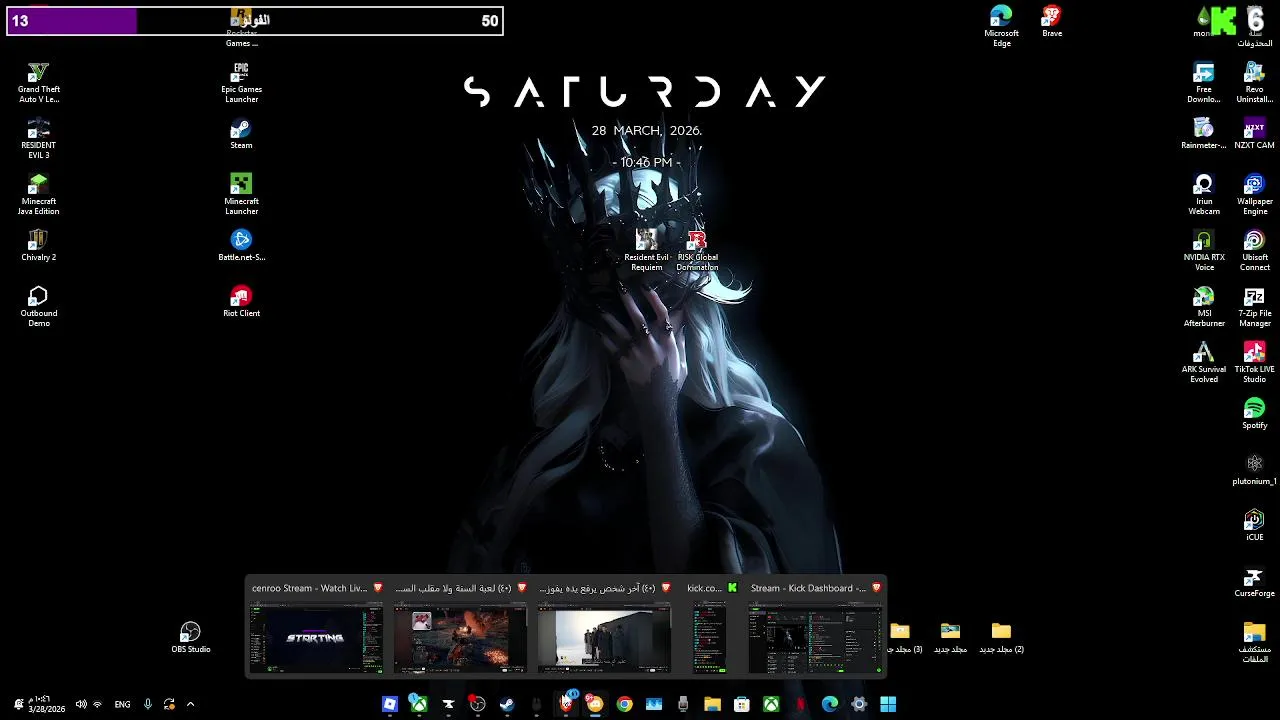
Task: Open the iCUE desktop shortcut
Action: [x=1254, y=526]
